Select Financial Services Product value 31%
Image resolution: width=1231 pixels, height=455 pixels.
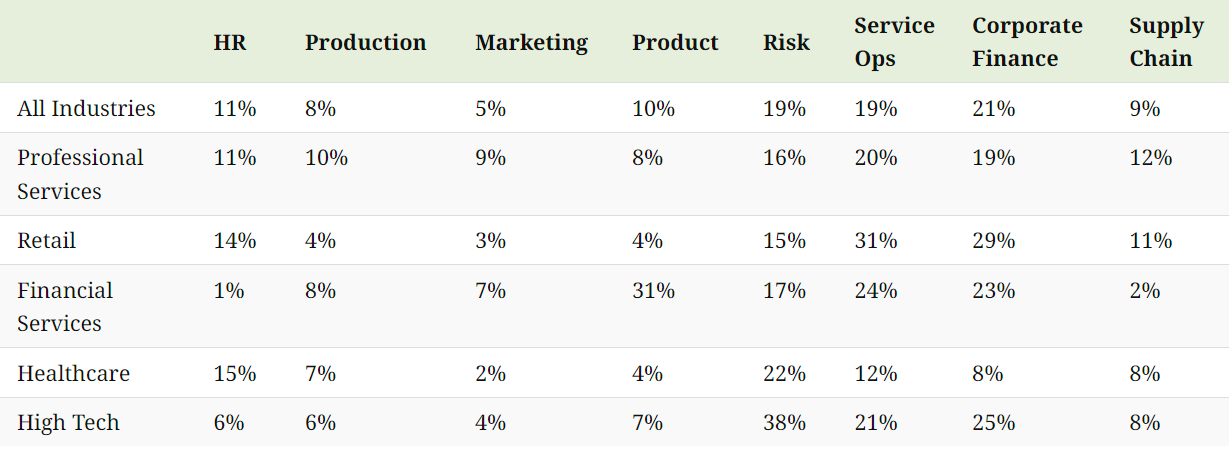[x=653, y=291]
